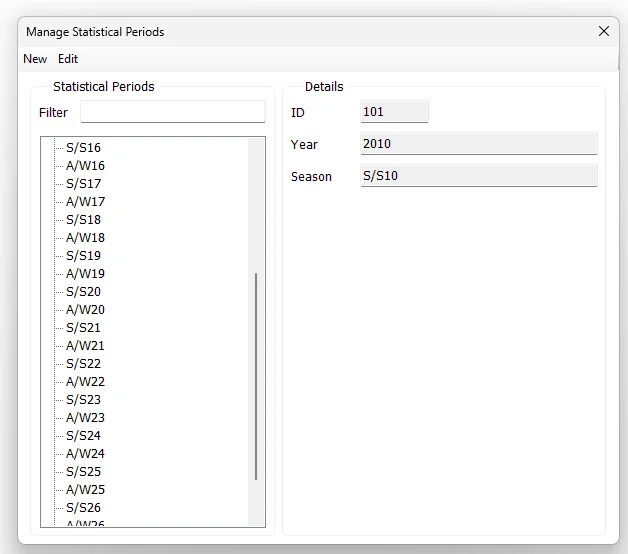Click the ID field showing 101
This screenshot has width=628, height=554.
394,112
